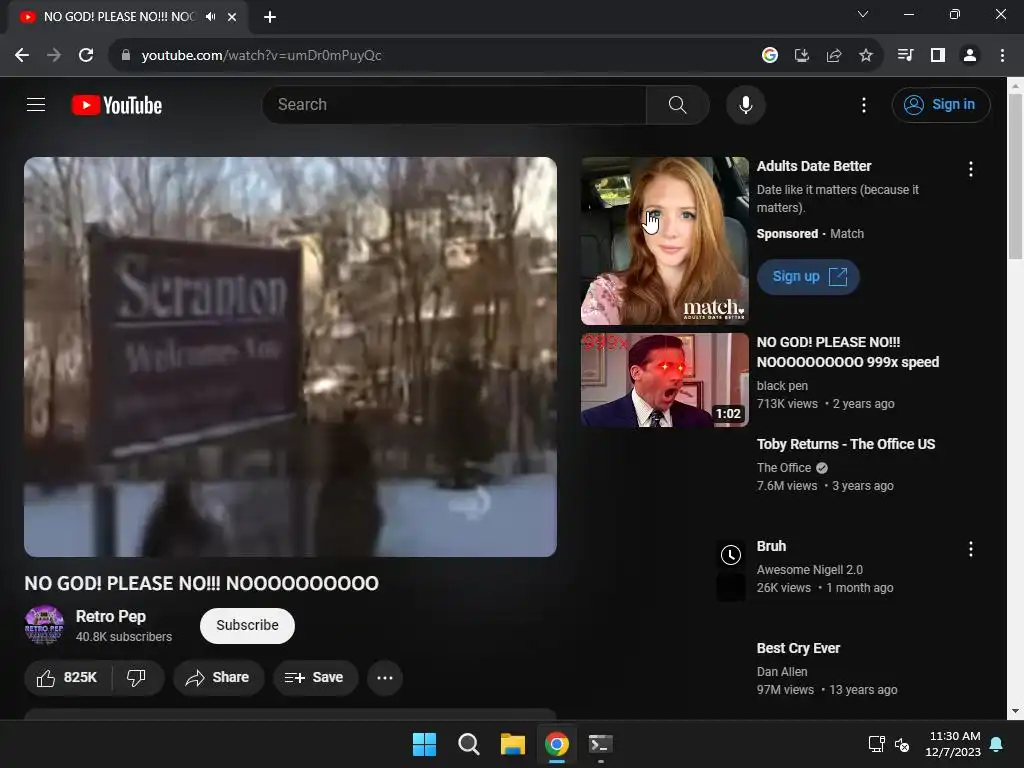Open the 999x speed video thumbnail
This screenshot has width=1024, height=768.
(x=664, y=380)
